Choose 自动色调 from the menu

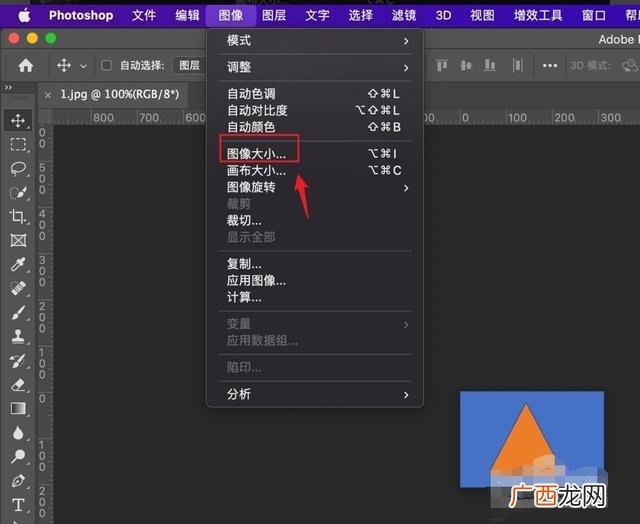point(315,94)
